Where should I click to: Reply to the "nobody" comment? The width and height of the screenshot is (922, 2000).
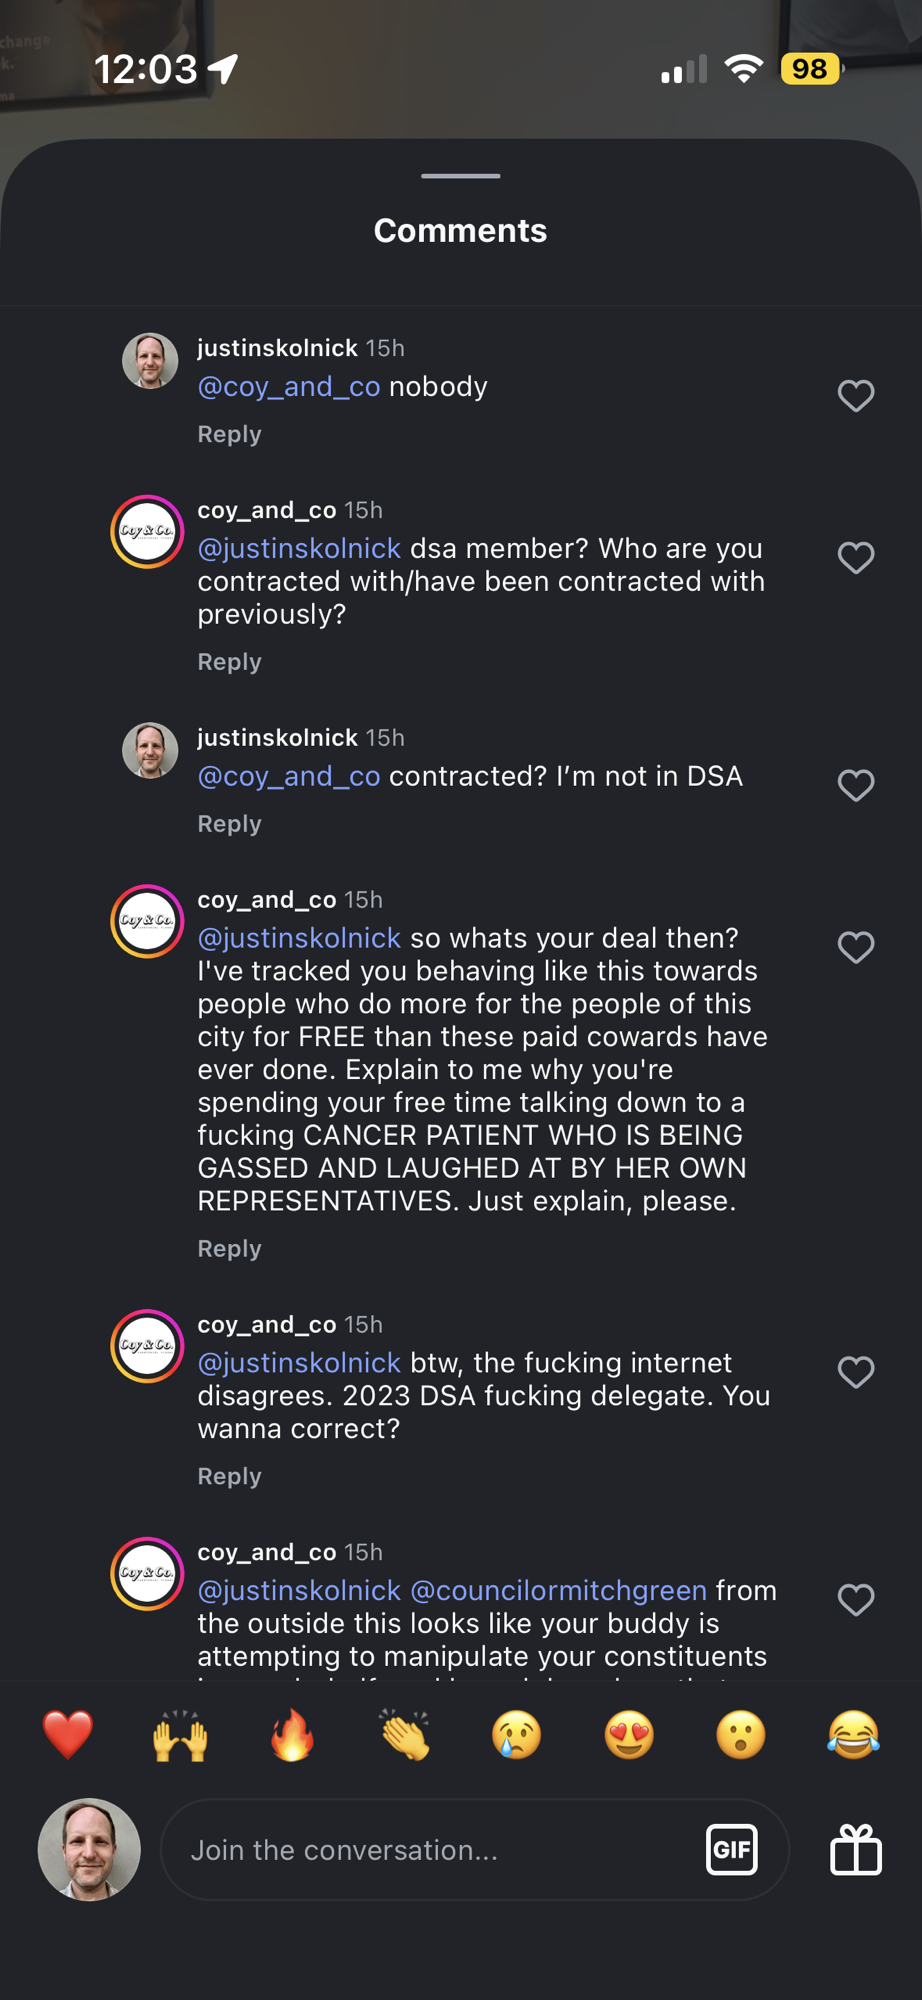click(229, 435)
